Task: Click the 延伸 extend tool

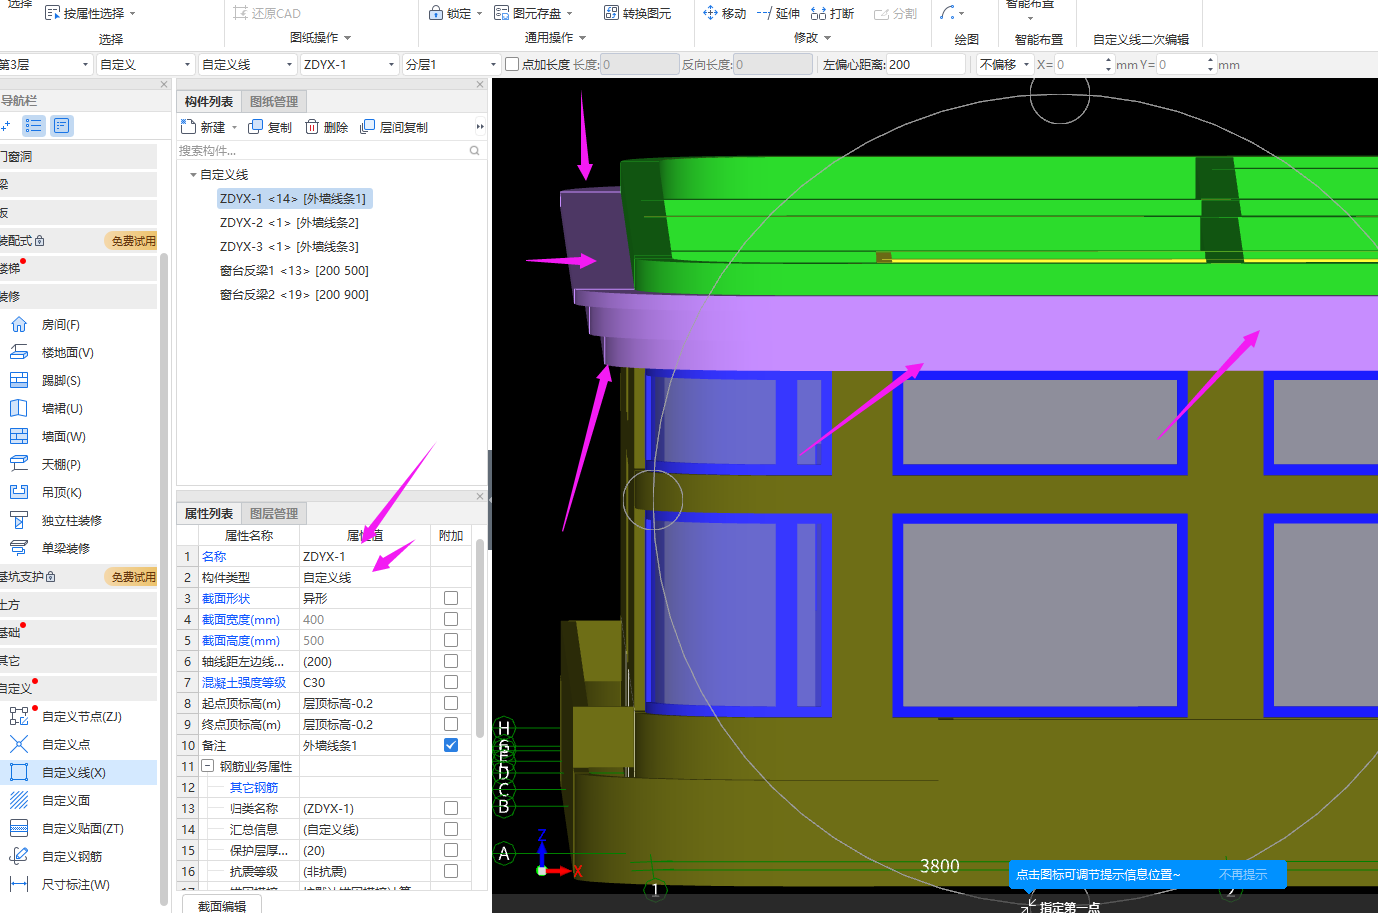Action: (x=778, y=13)
